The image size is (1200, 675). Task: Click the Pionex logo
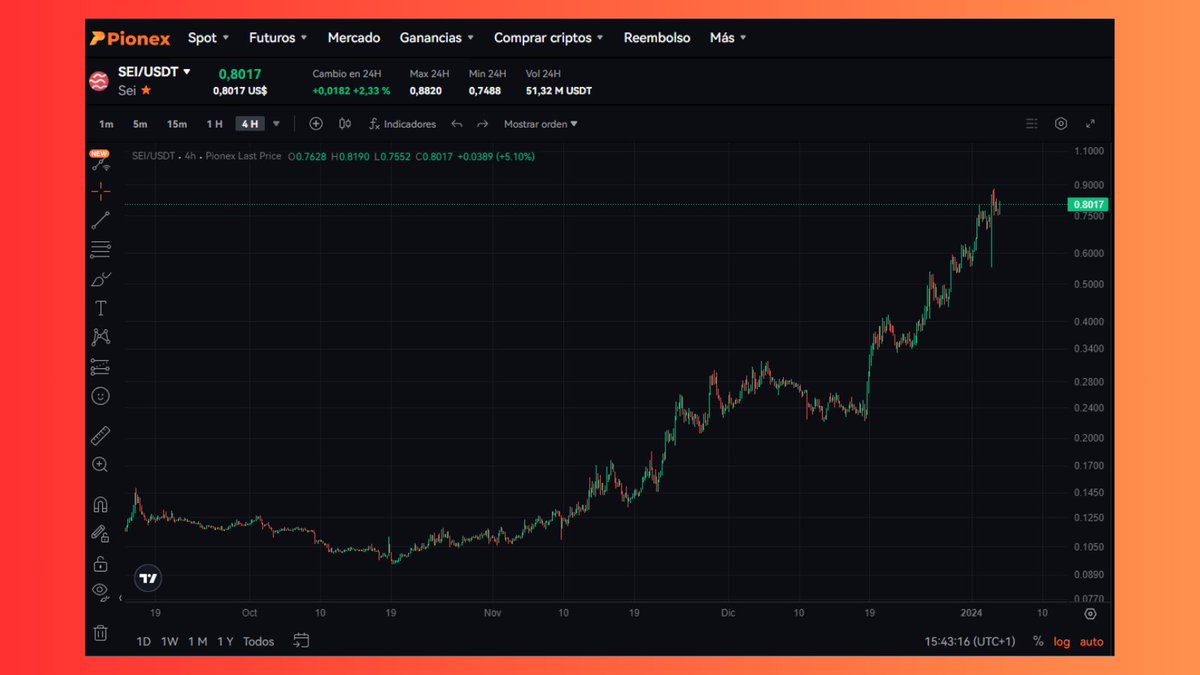click(130, 38)
